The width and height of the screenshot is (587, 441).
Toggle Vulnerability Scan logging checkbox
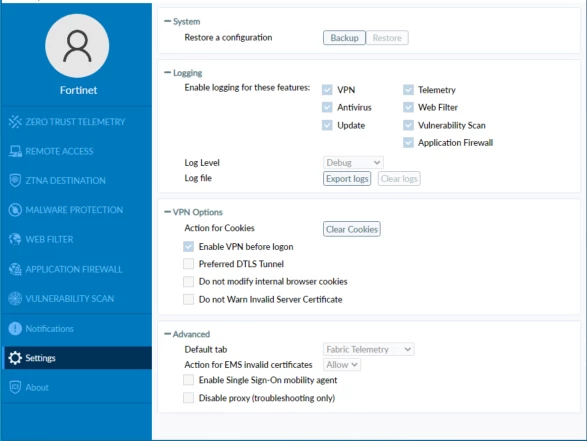pyautogui.click(x=408, y=125)
